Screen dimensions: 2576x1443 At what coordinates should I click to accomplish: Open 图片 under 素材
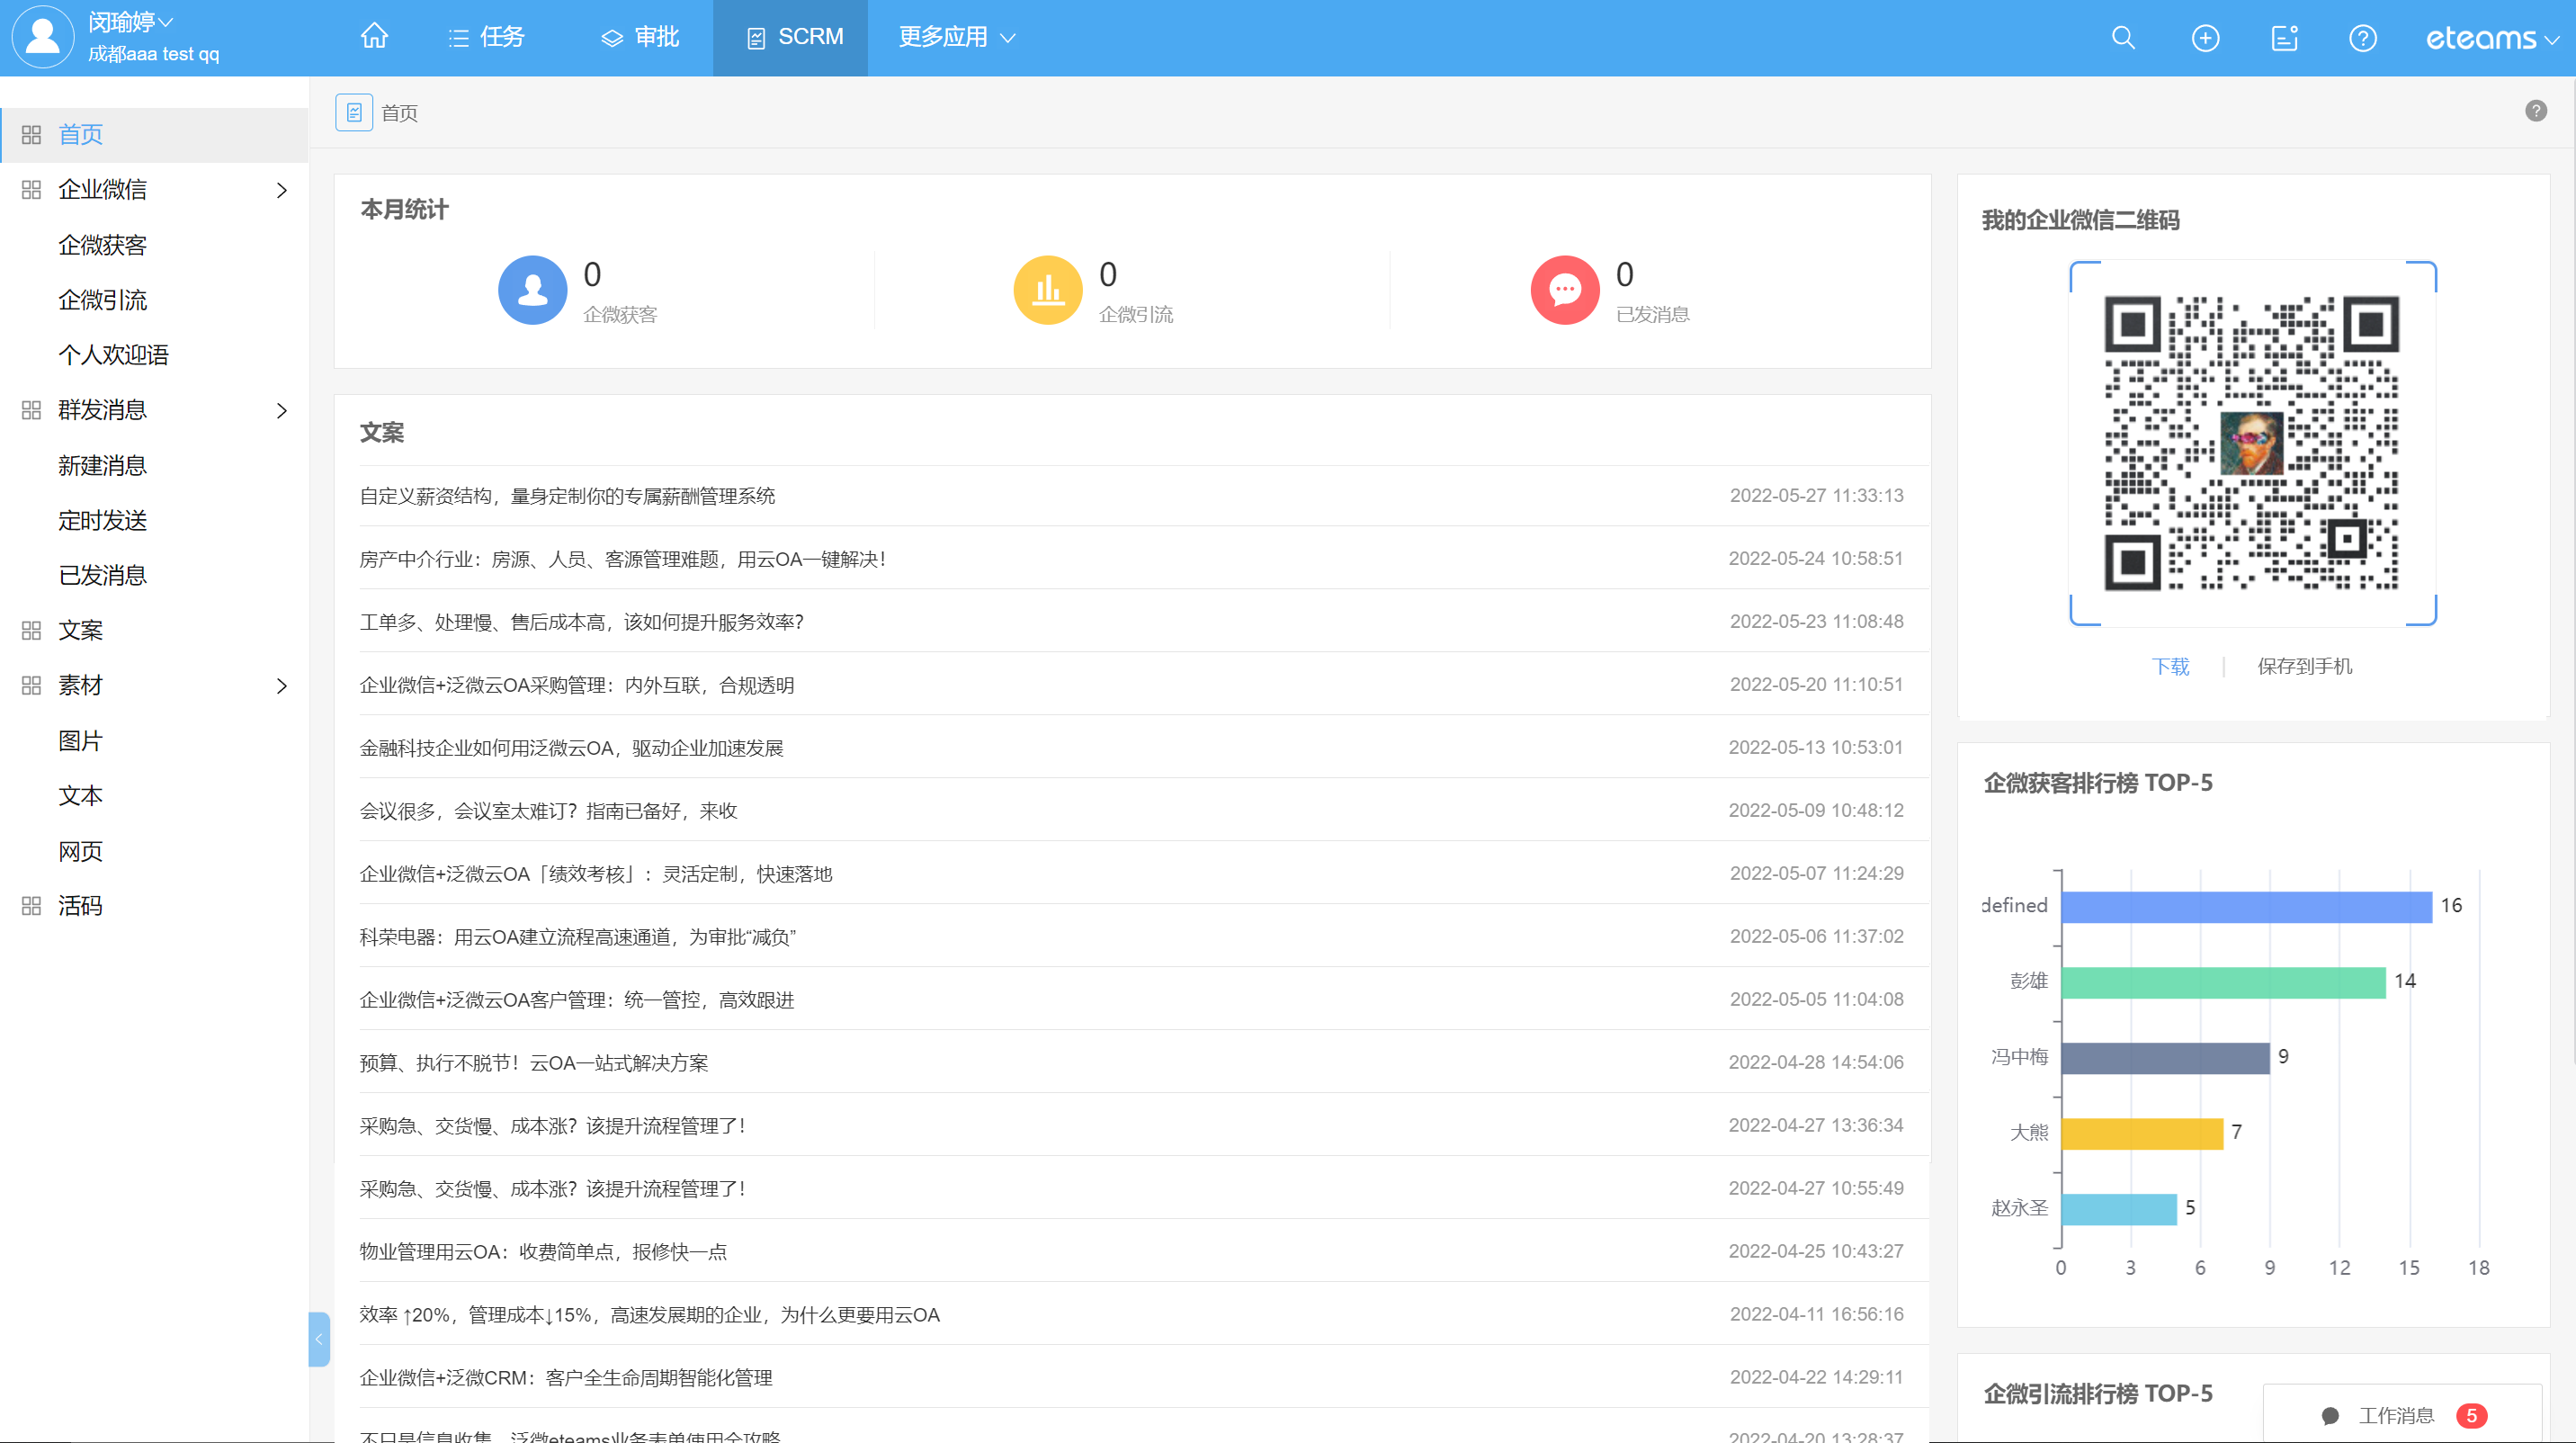click(x=80, y=741)
